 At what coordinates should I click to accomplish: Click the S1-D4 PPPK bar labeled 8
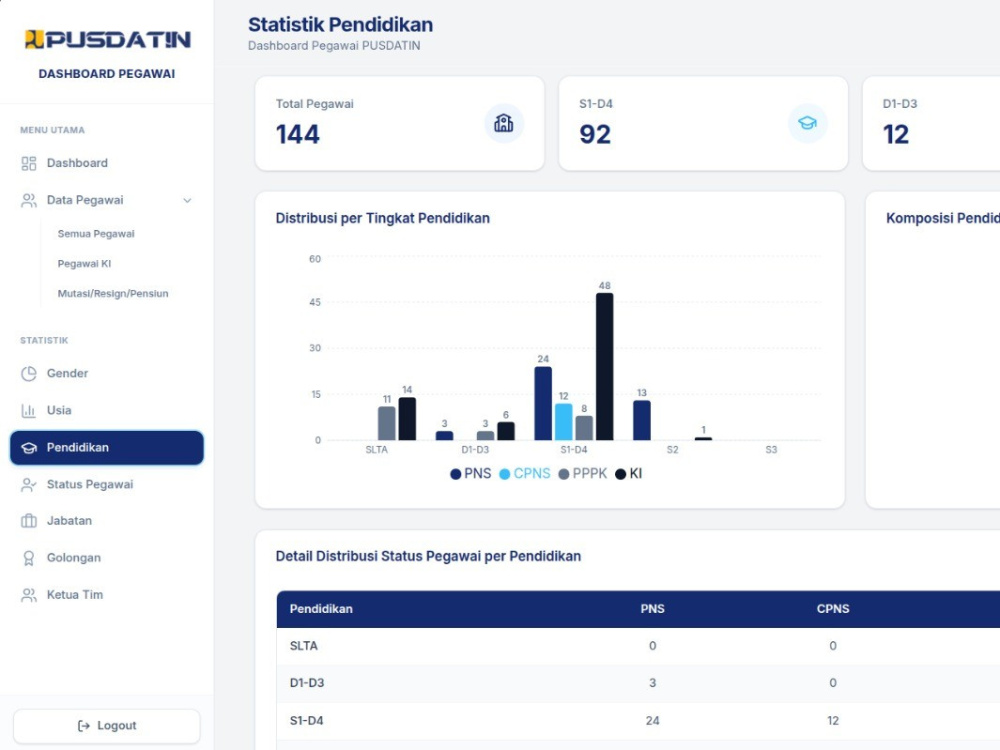point(584,428)
